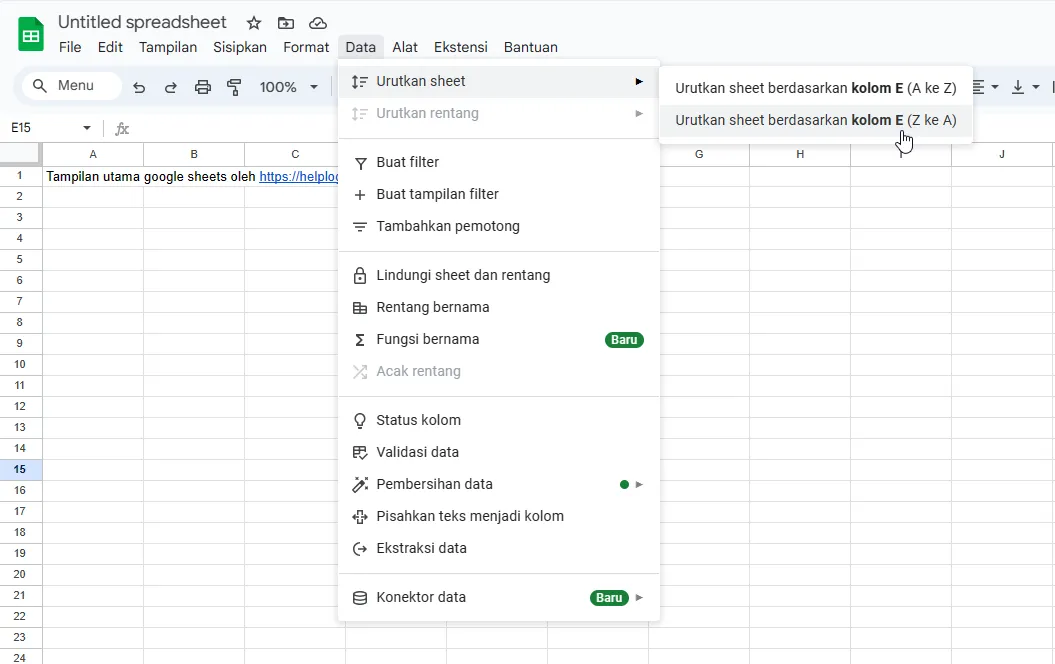Star the Untitled spreadsheet document
The image size is (1055, 664).
tap(254, 23)
